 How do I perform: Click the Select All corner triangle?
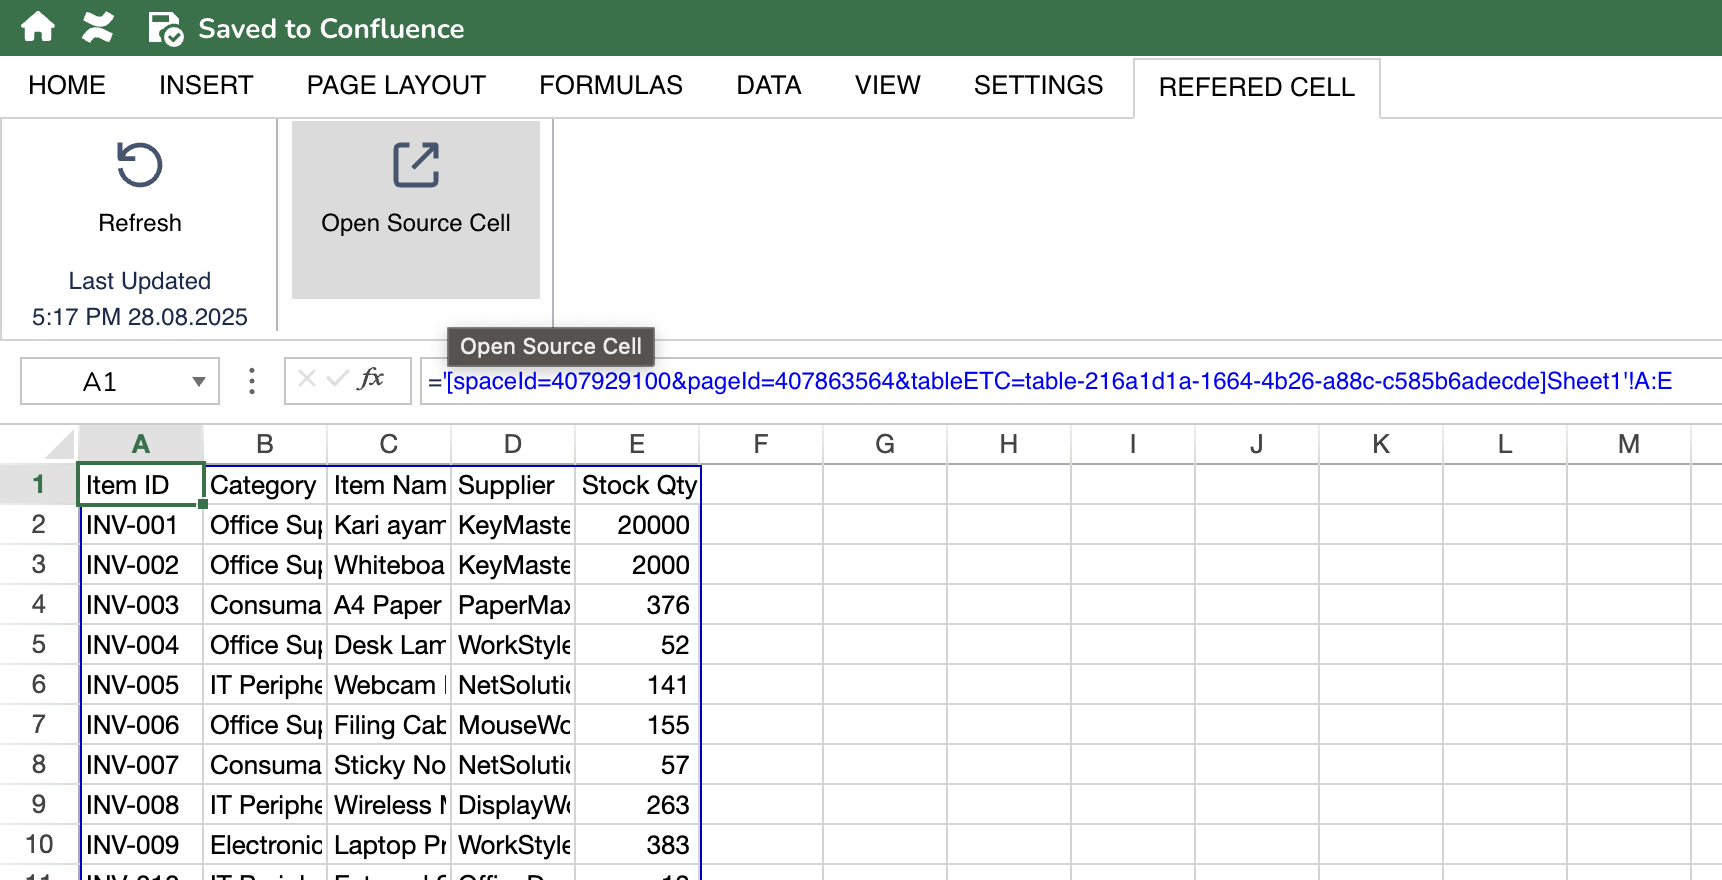tap(60, 444)
